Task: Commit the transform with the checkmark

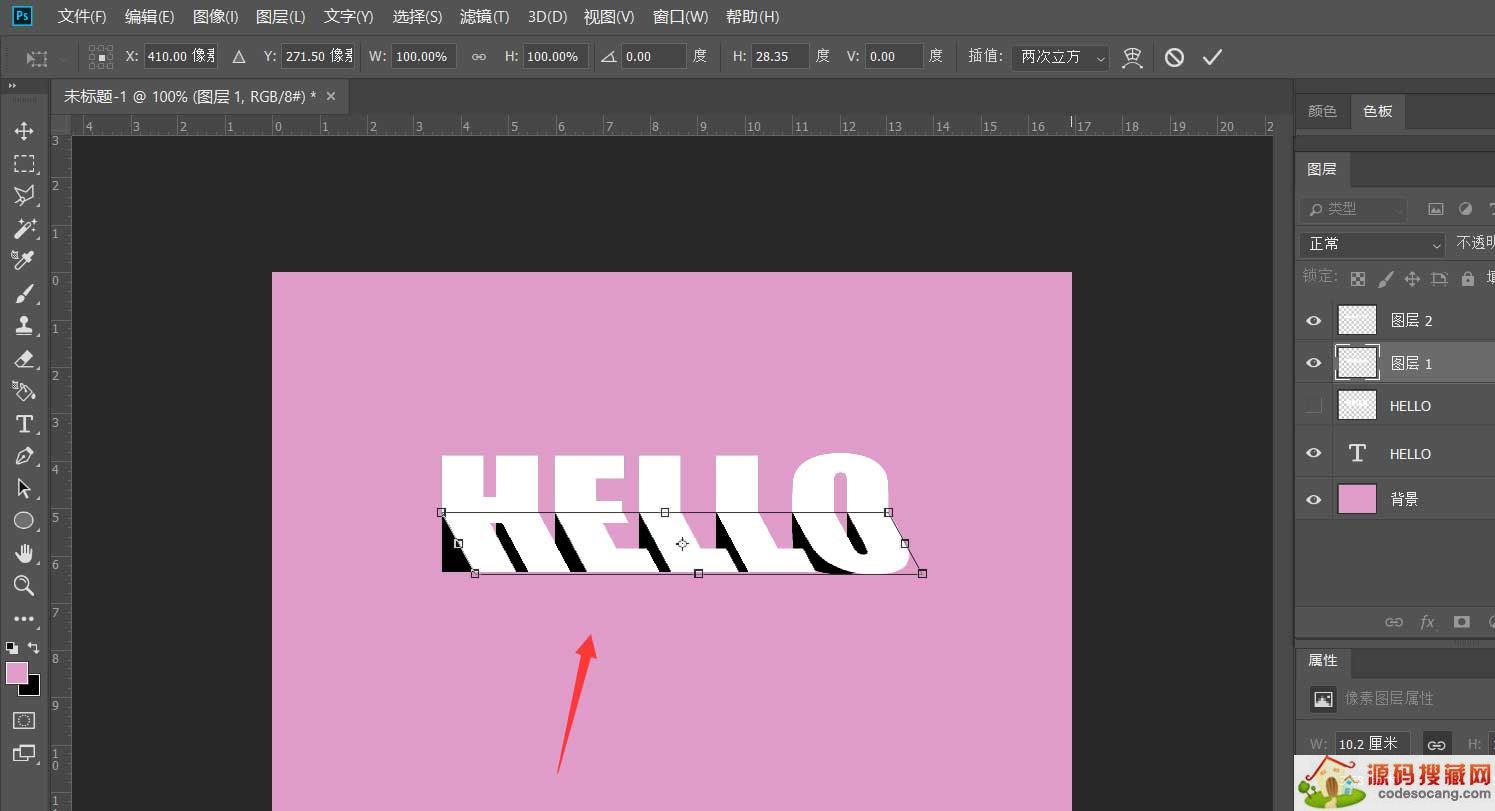Action: 1212,57
